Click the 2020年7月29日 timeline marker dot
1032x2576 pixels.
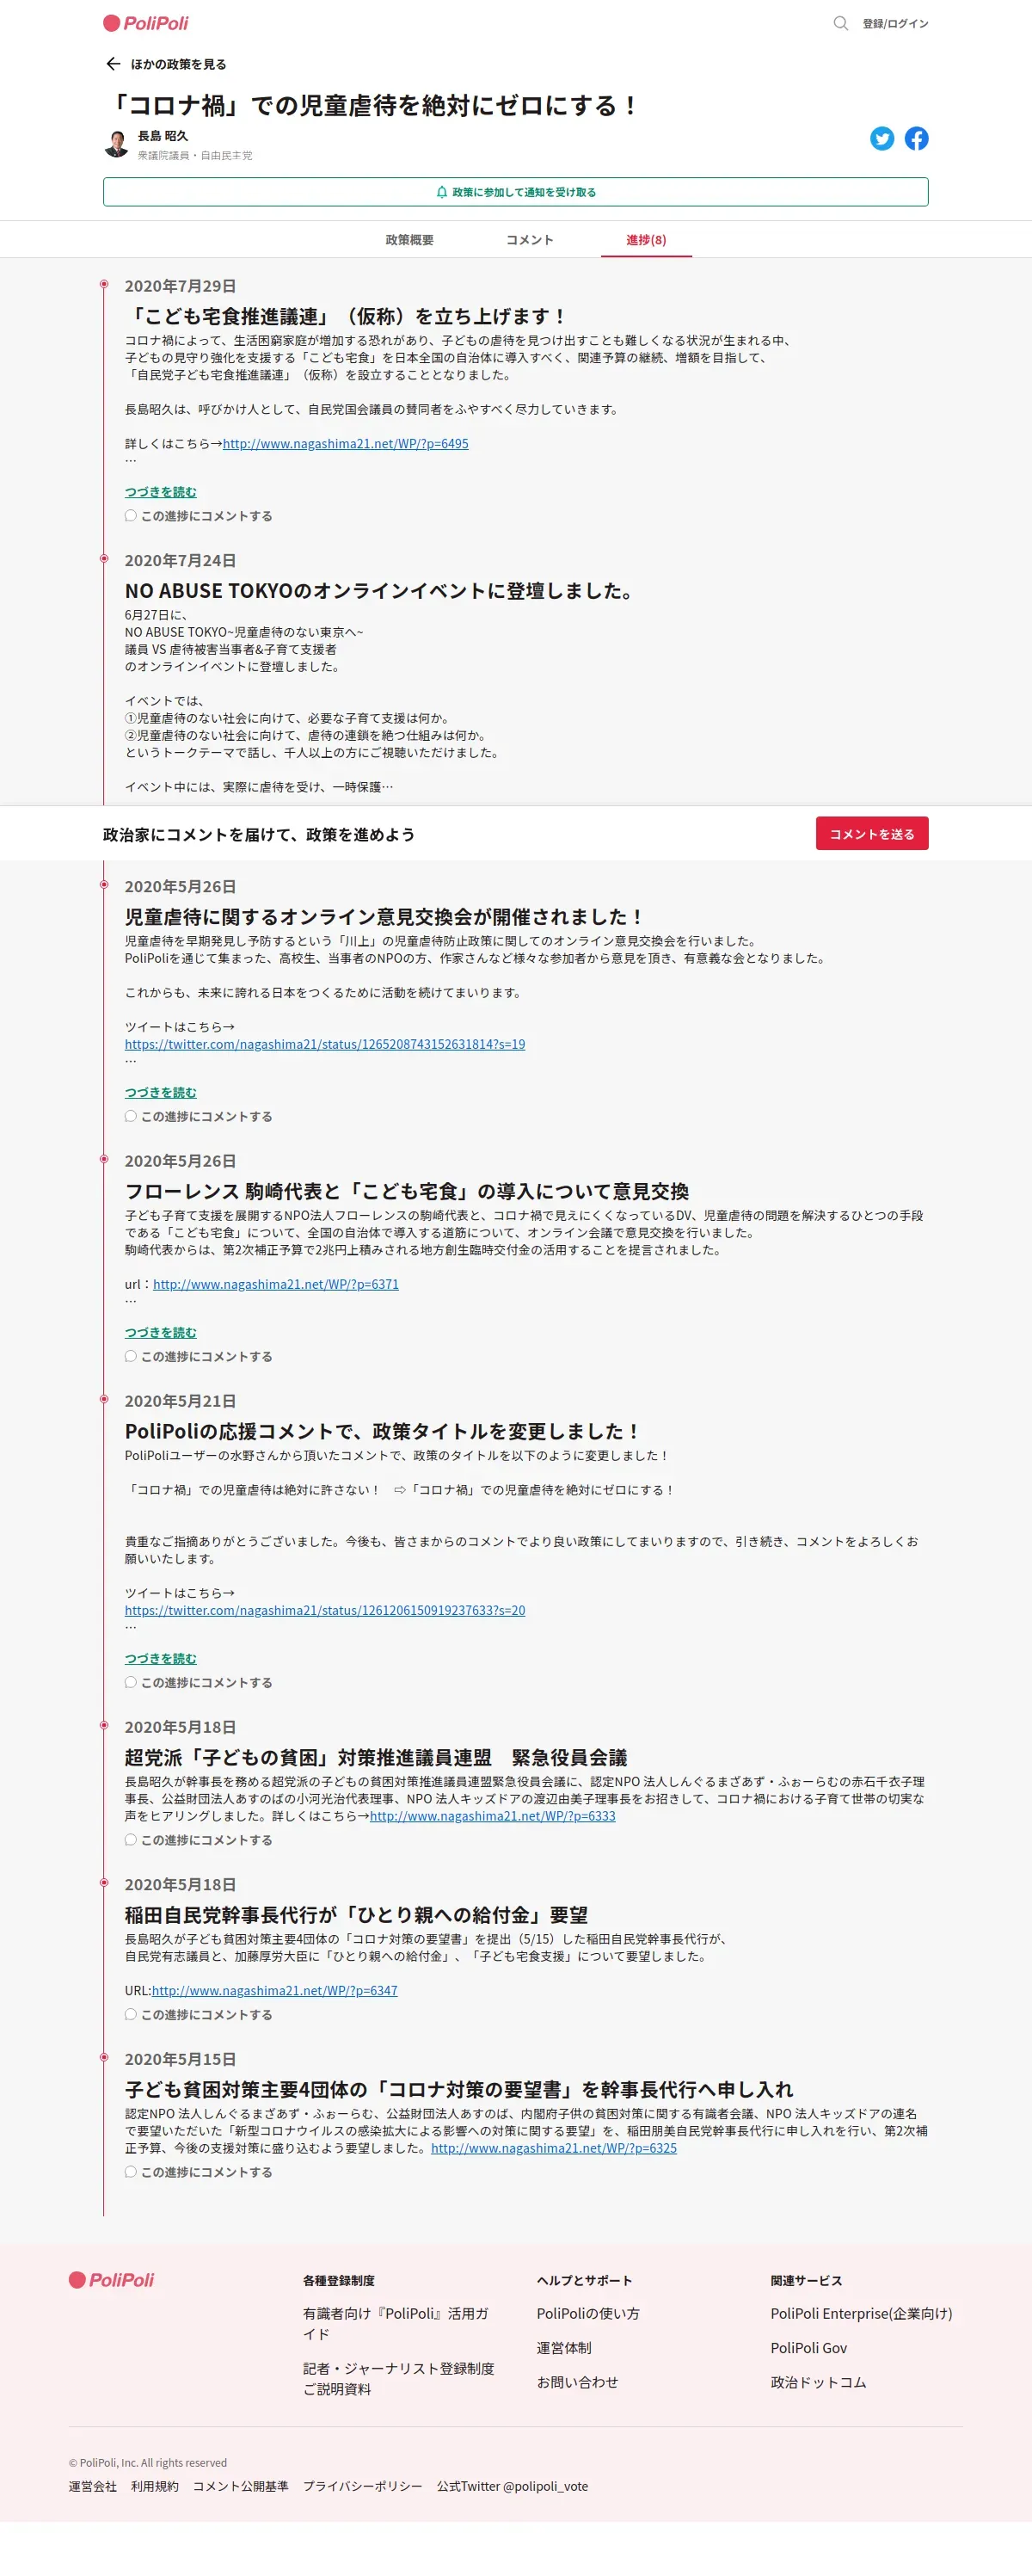pyautogui.click(x=103, y=285)
